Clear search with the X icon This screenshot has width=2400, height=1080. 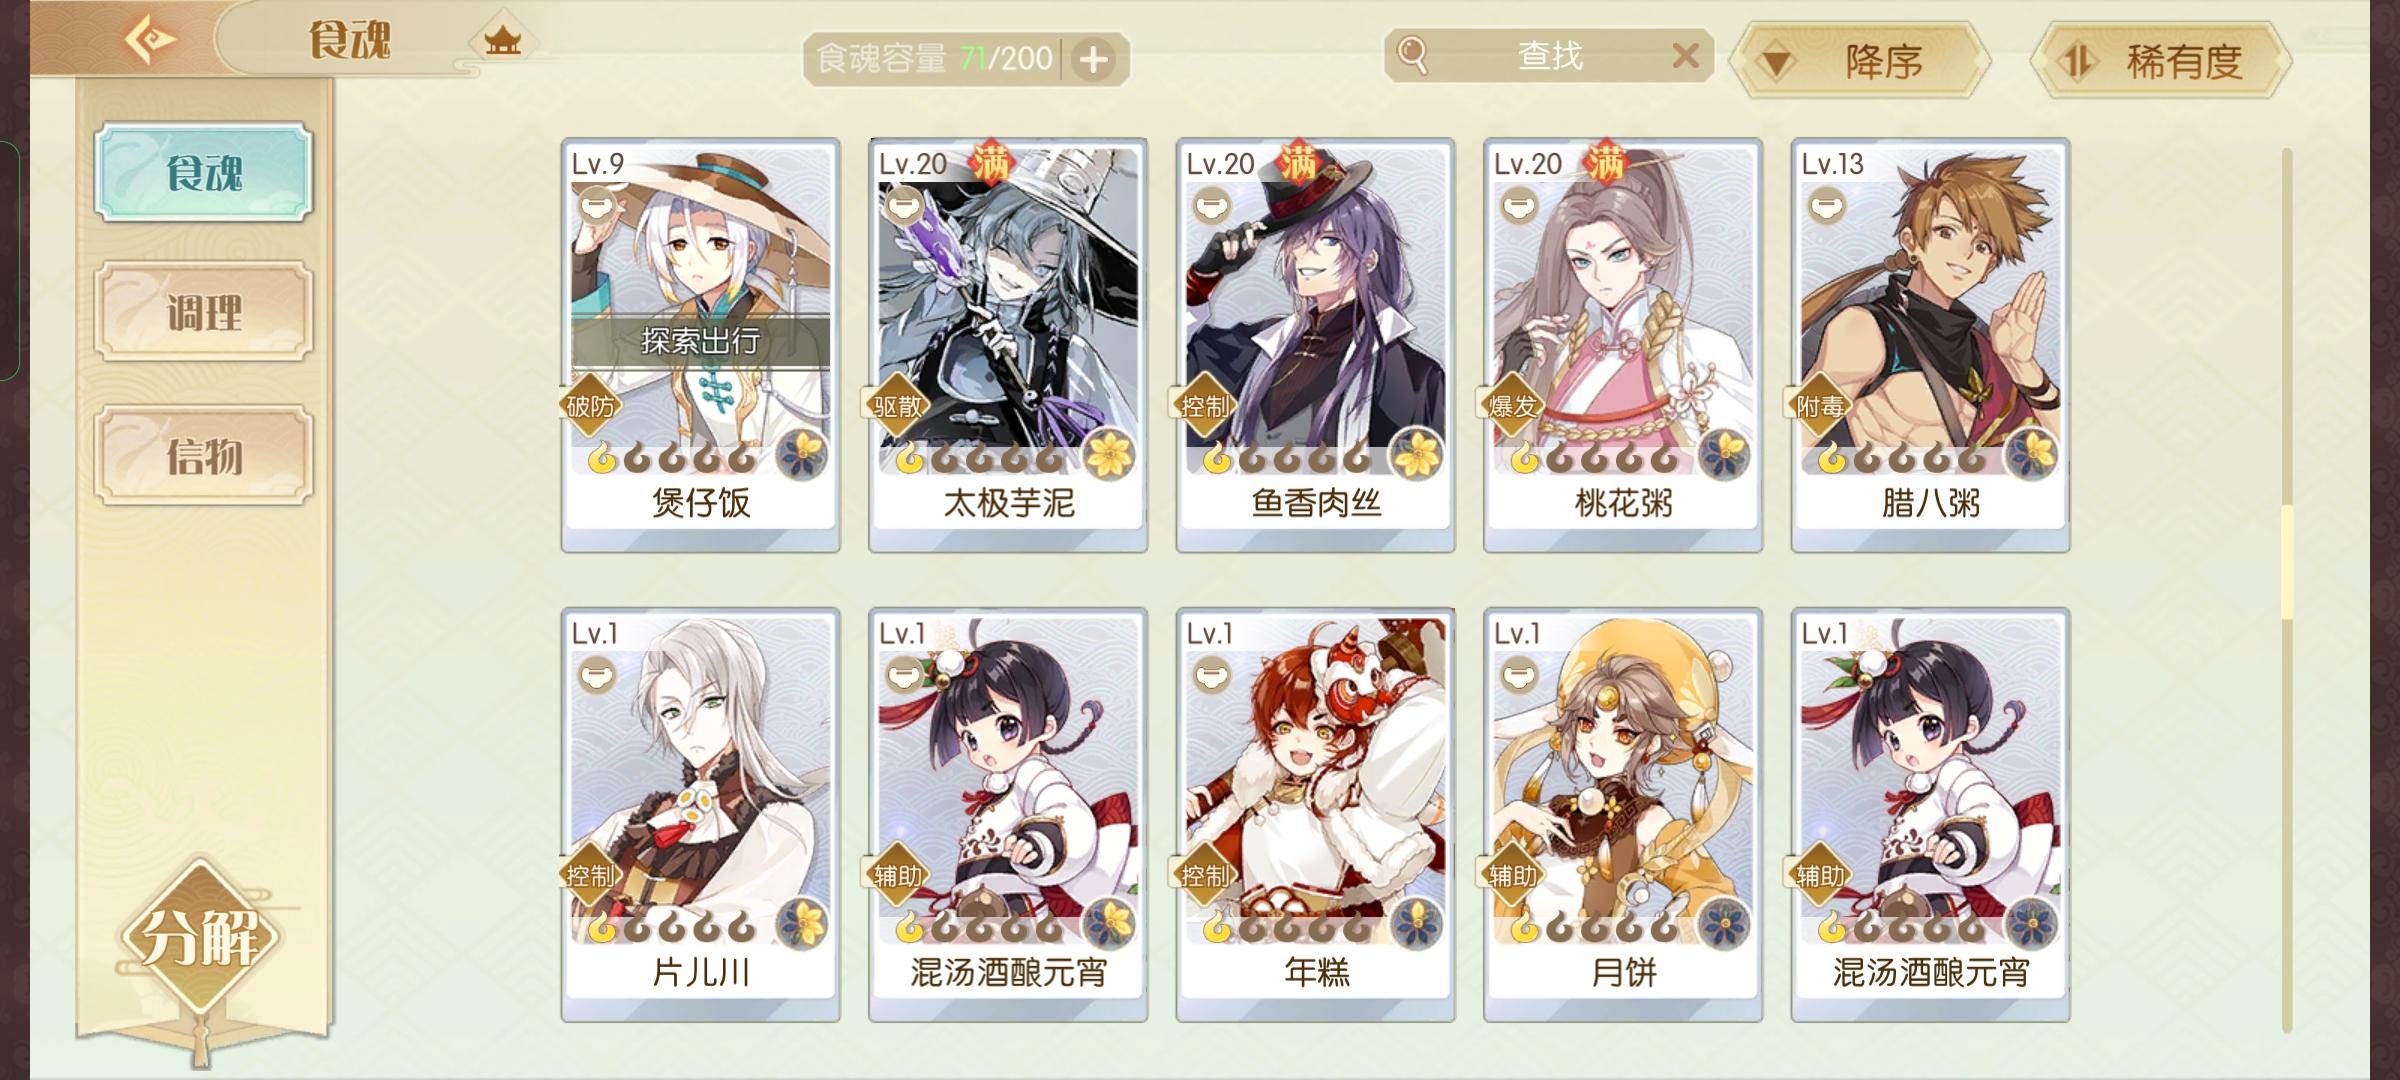1685,55
